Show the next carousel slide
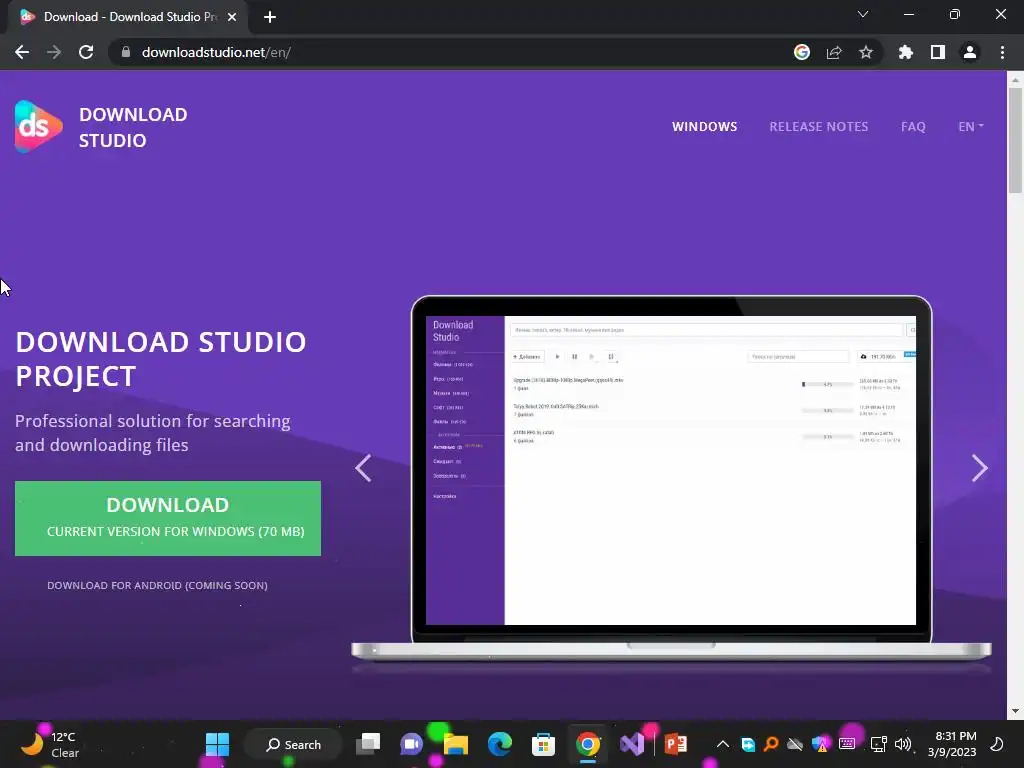 click(980, 468)
